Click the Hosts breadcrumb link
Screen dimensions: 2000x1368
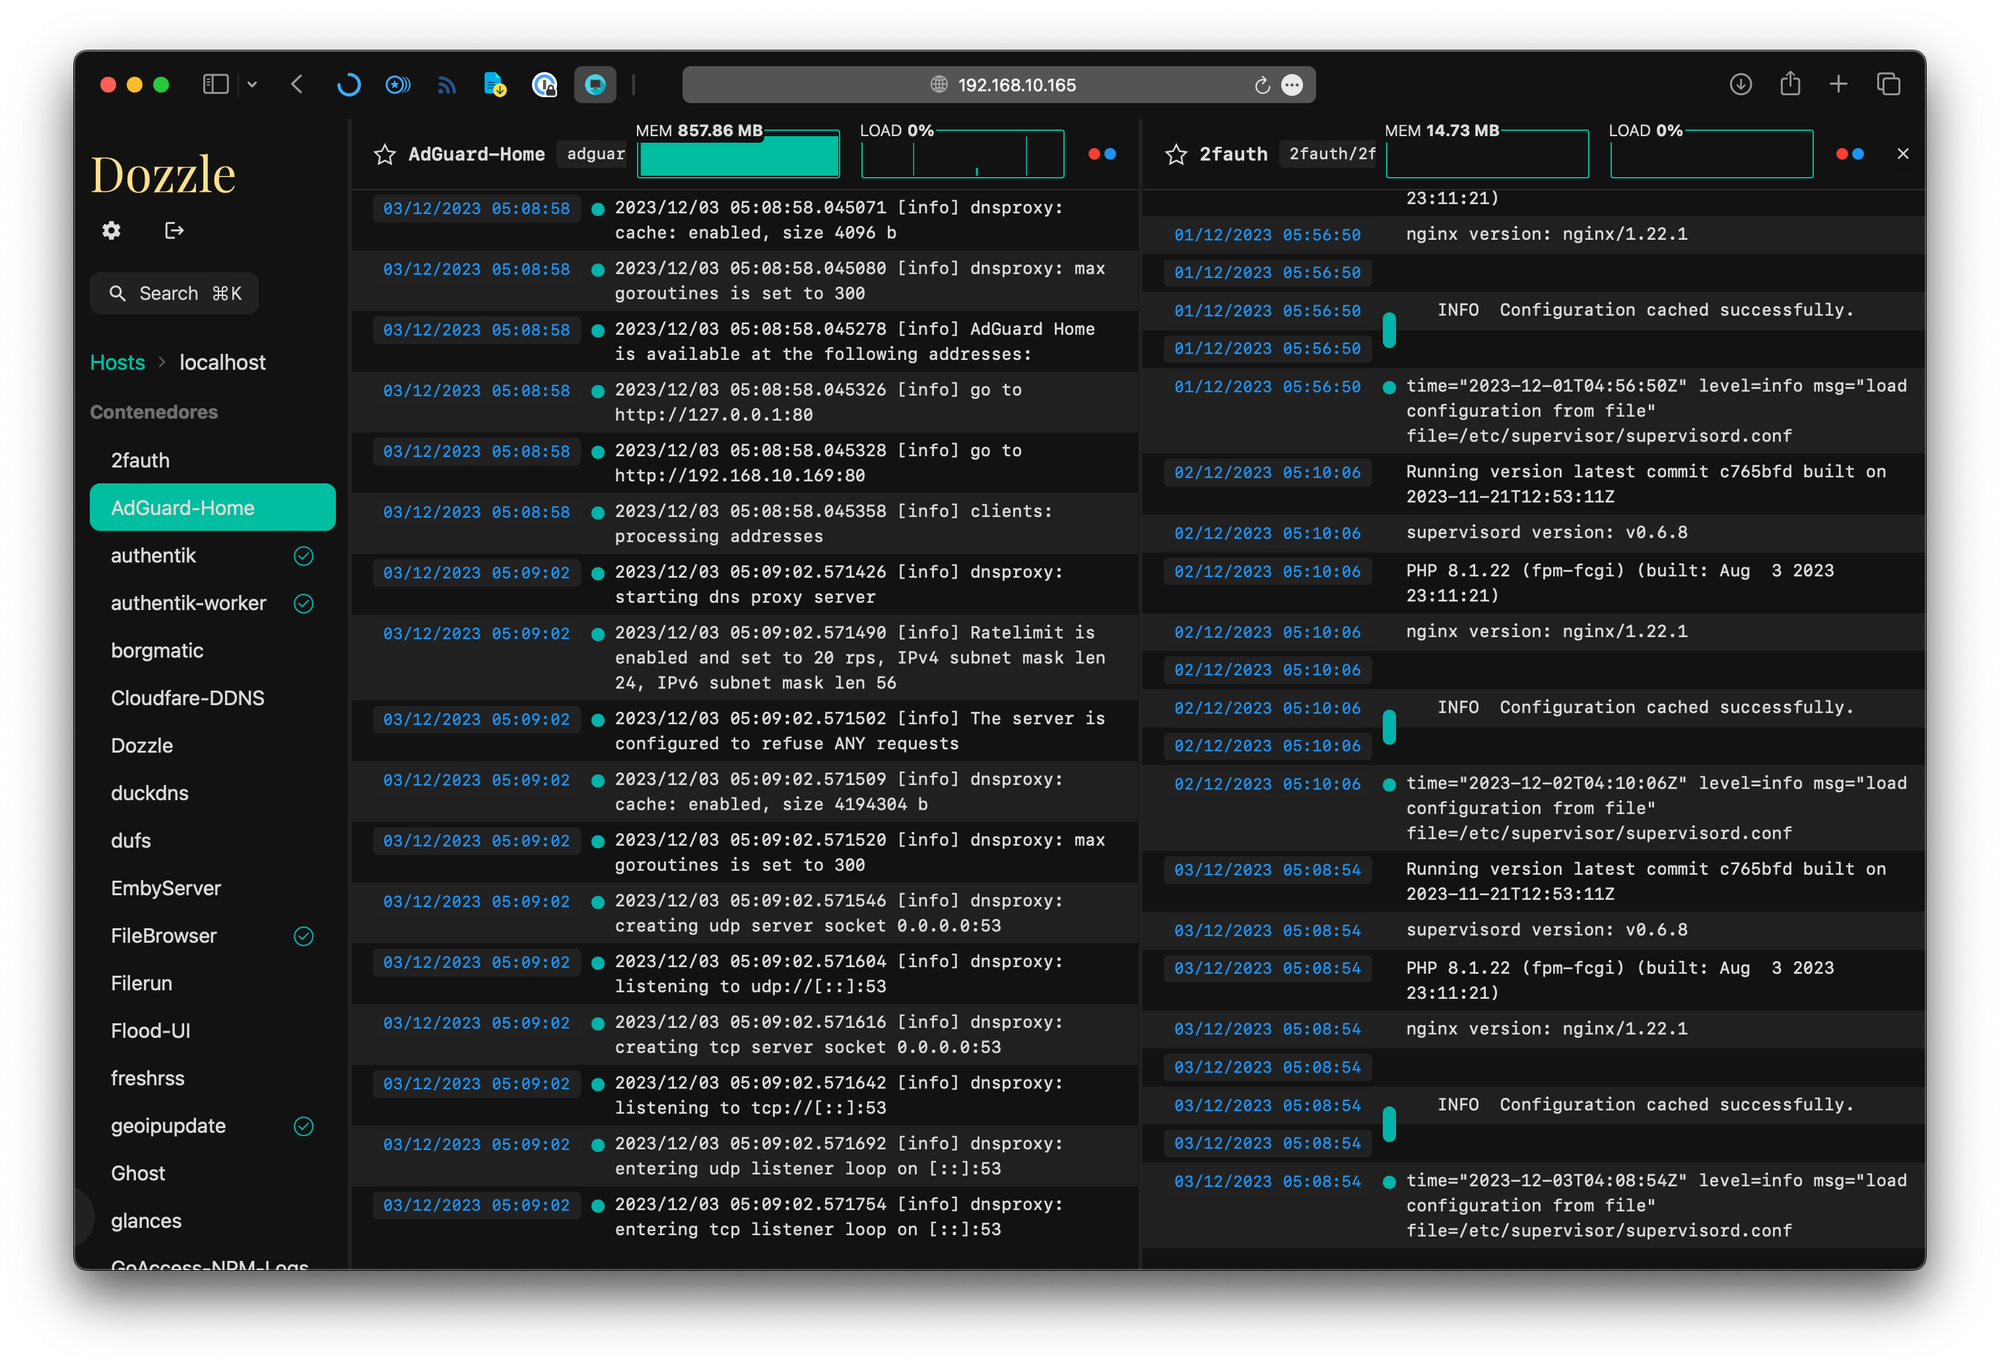117,362
